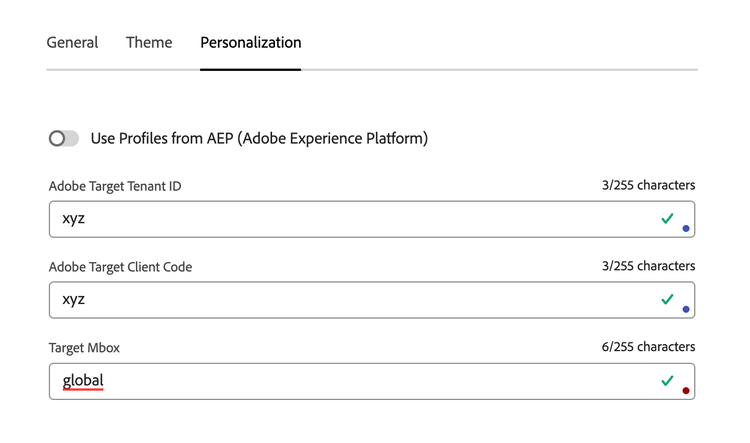Enable Use Profiles from AEP toggle

64,138
